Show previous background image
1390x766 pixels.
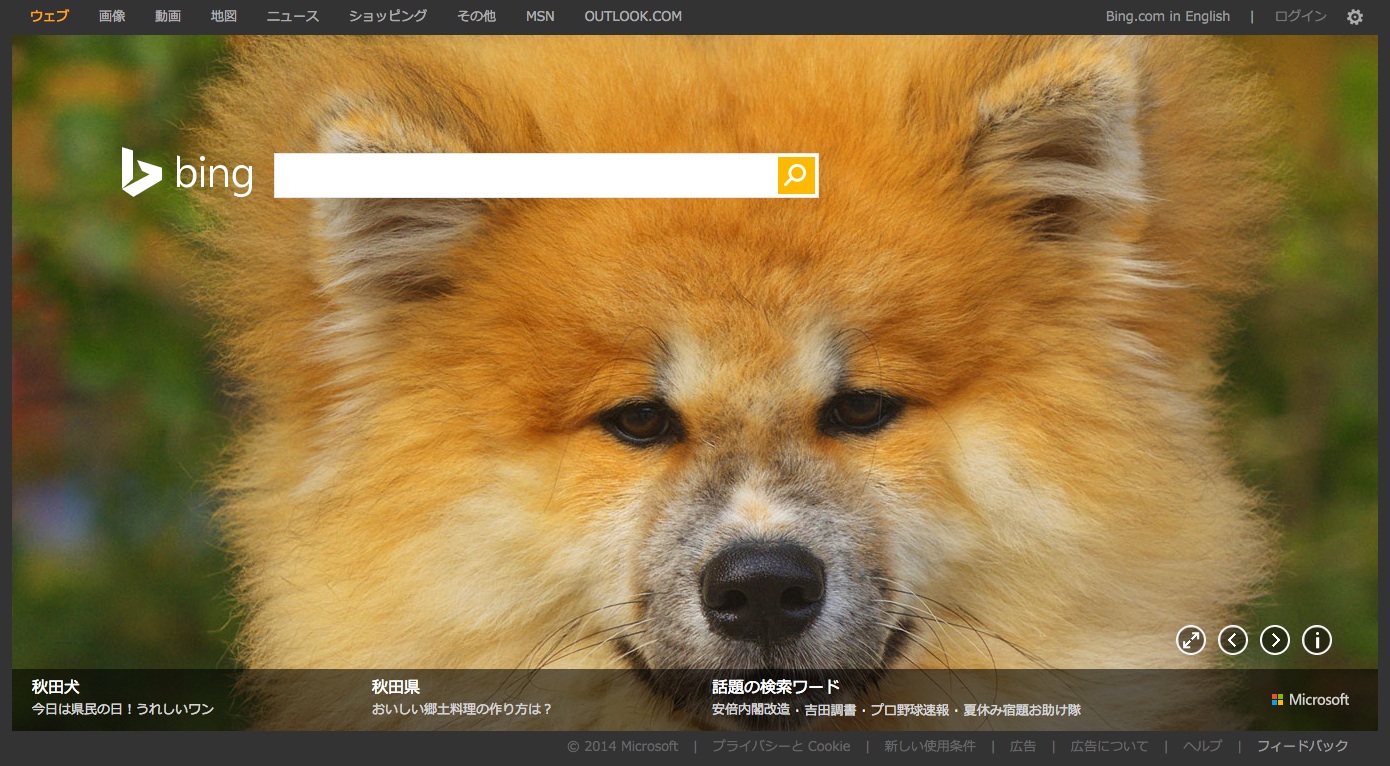click(1233, 640)
